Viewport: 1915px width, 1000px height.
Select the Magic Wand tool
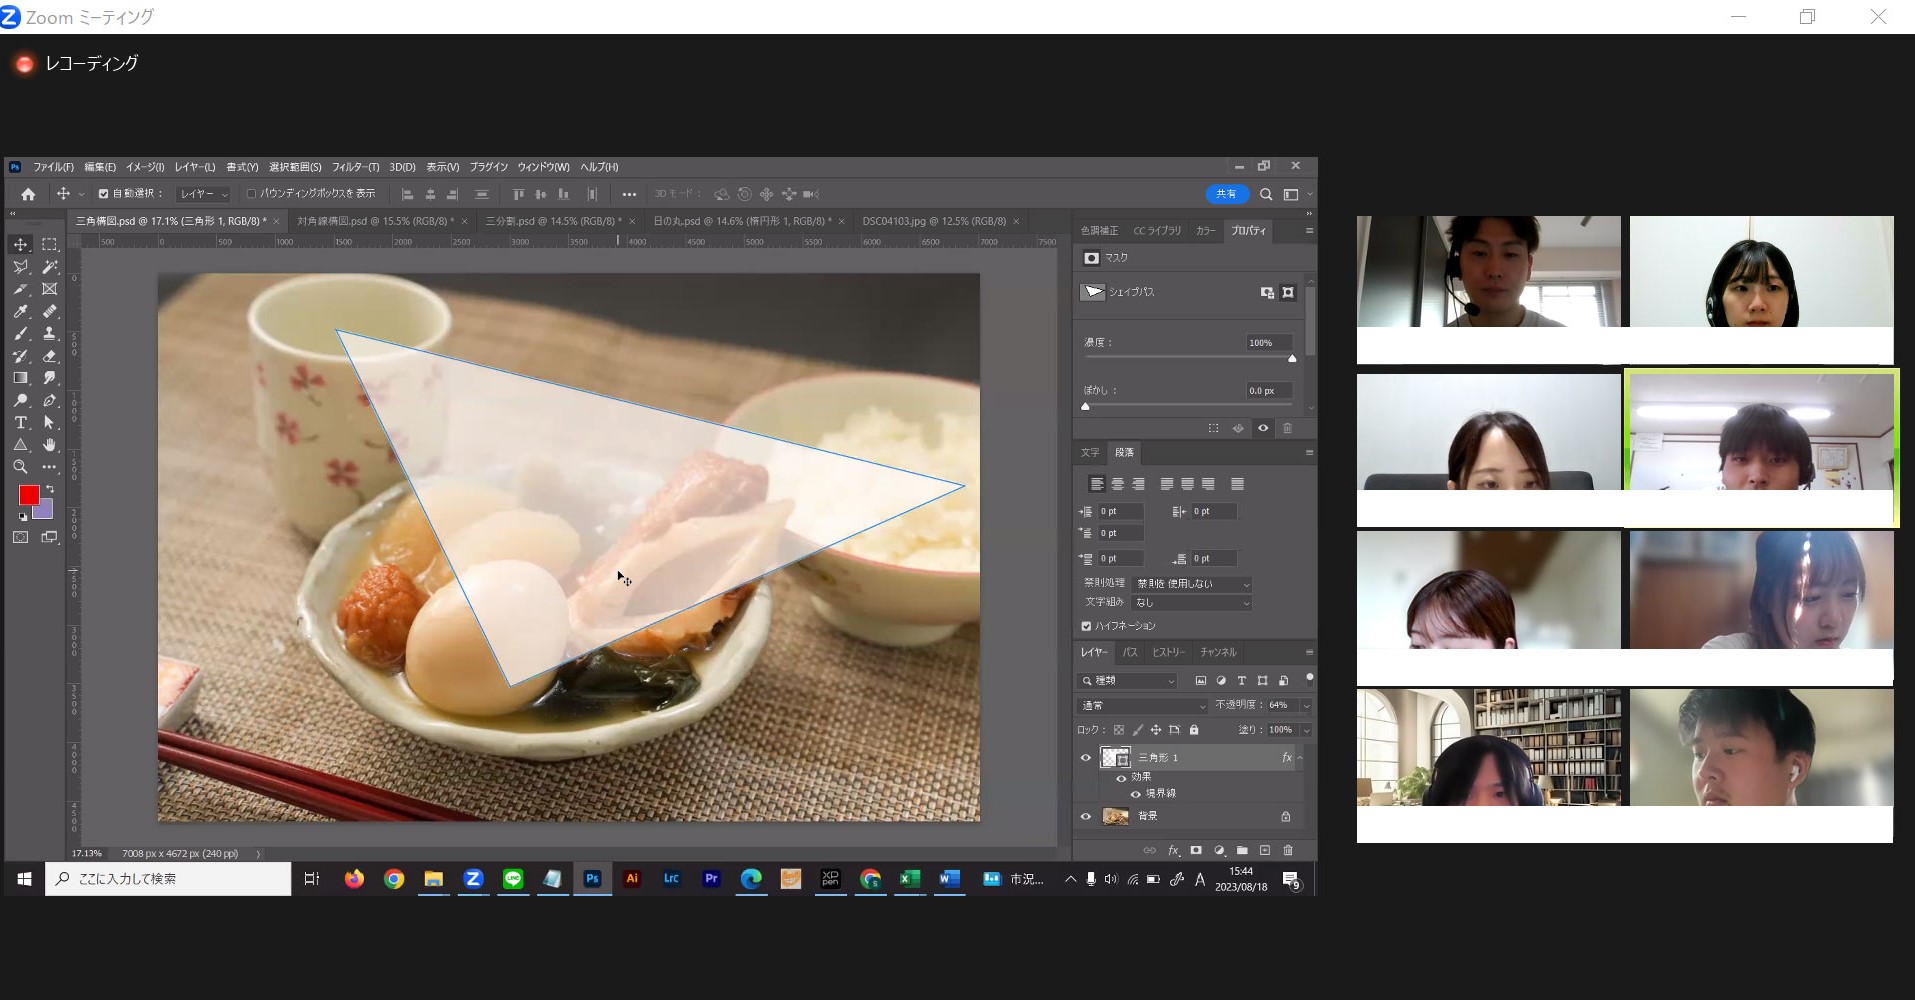click(49, 267)
